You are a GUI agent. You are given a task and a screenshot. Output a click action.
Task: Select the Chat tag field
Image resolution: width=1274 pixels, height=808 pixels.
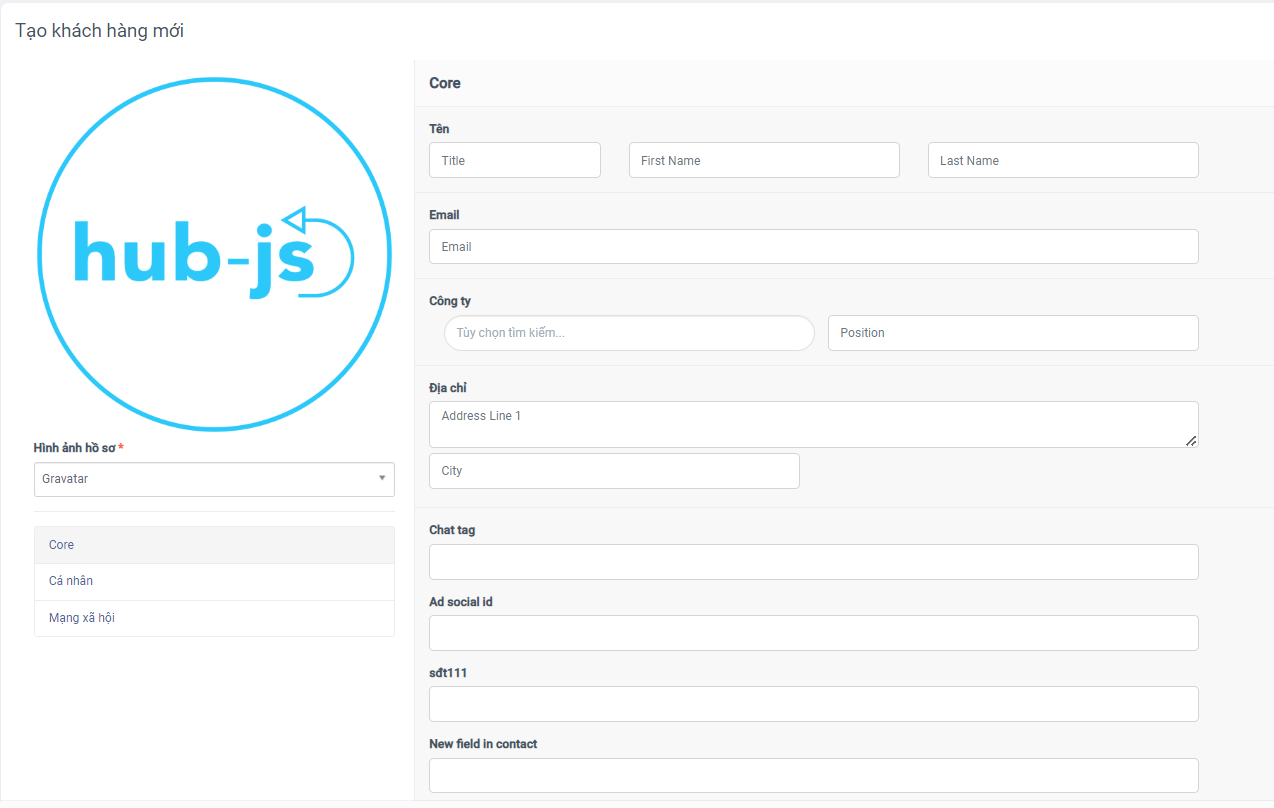point(812,562)
